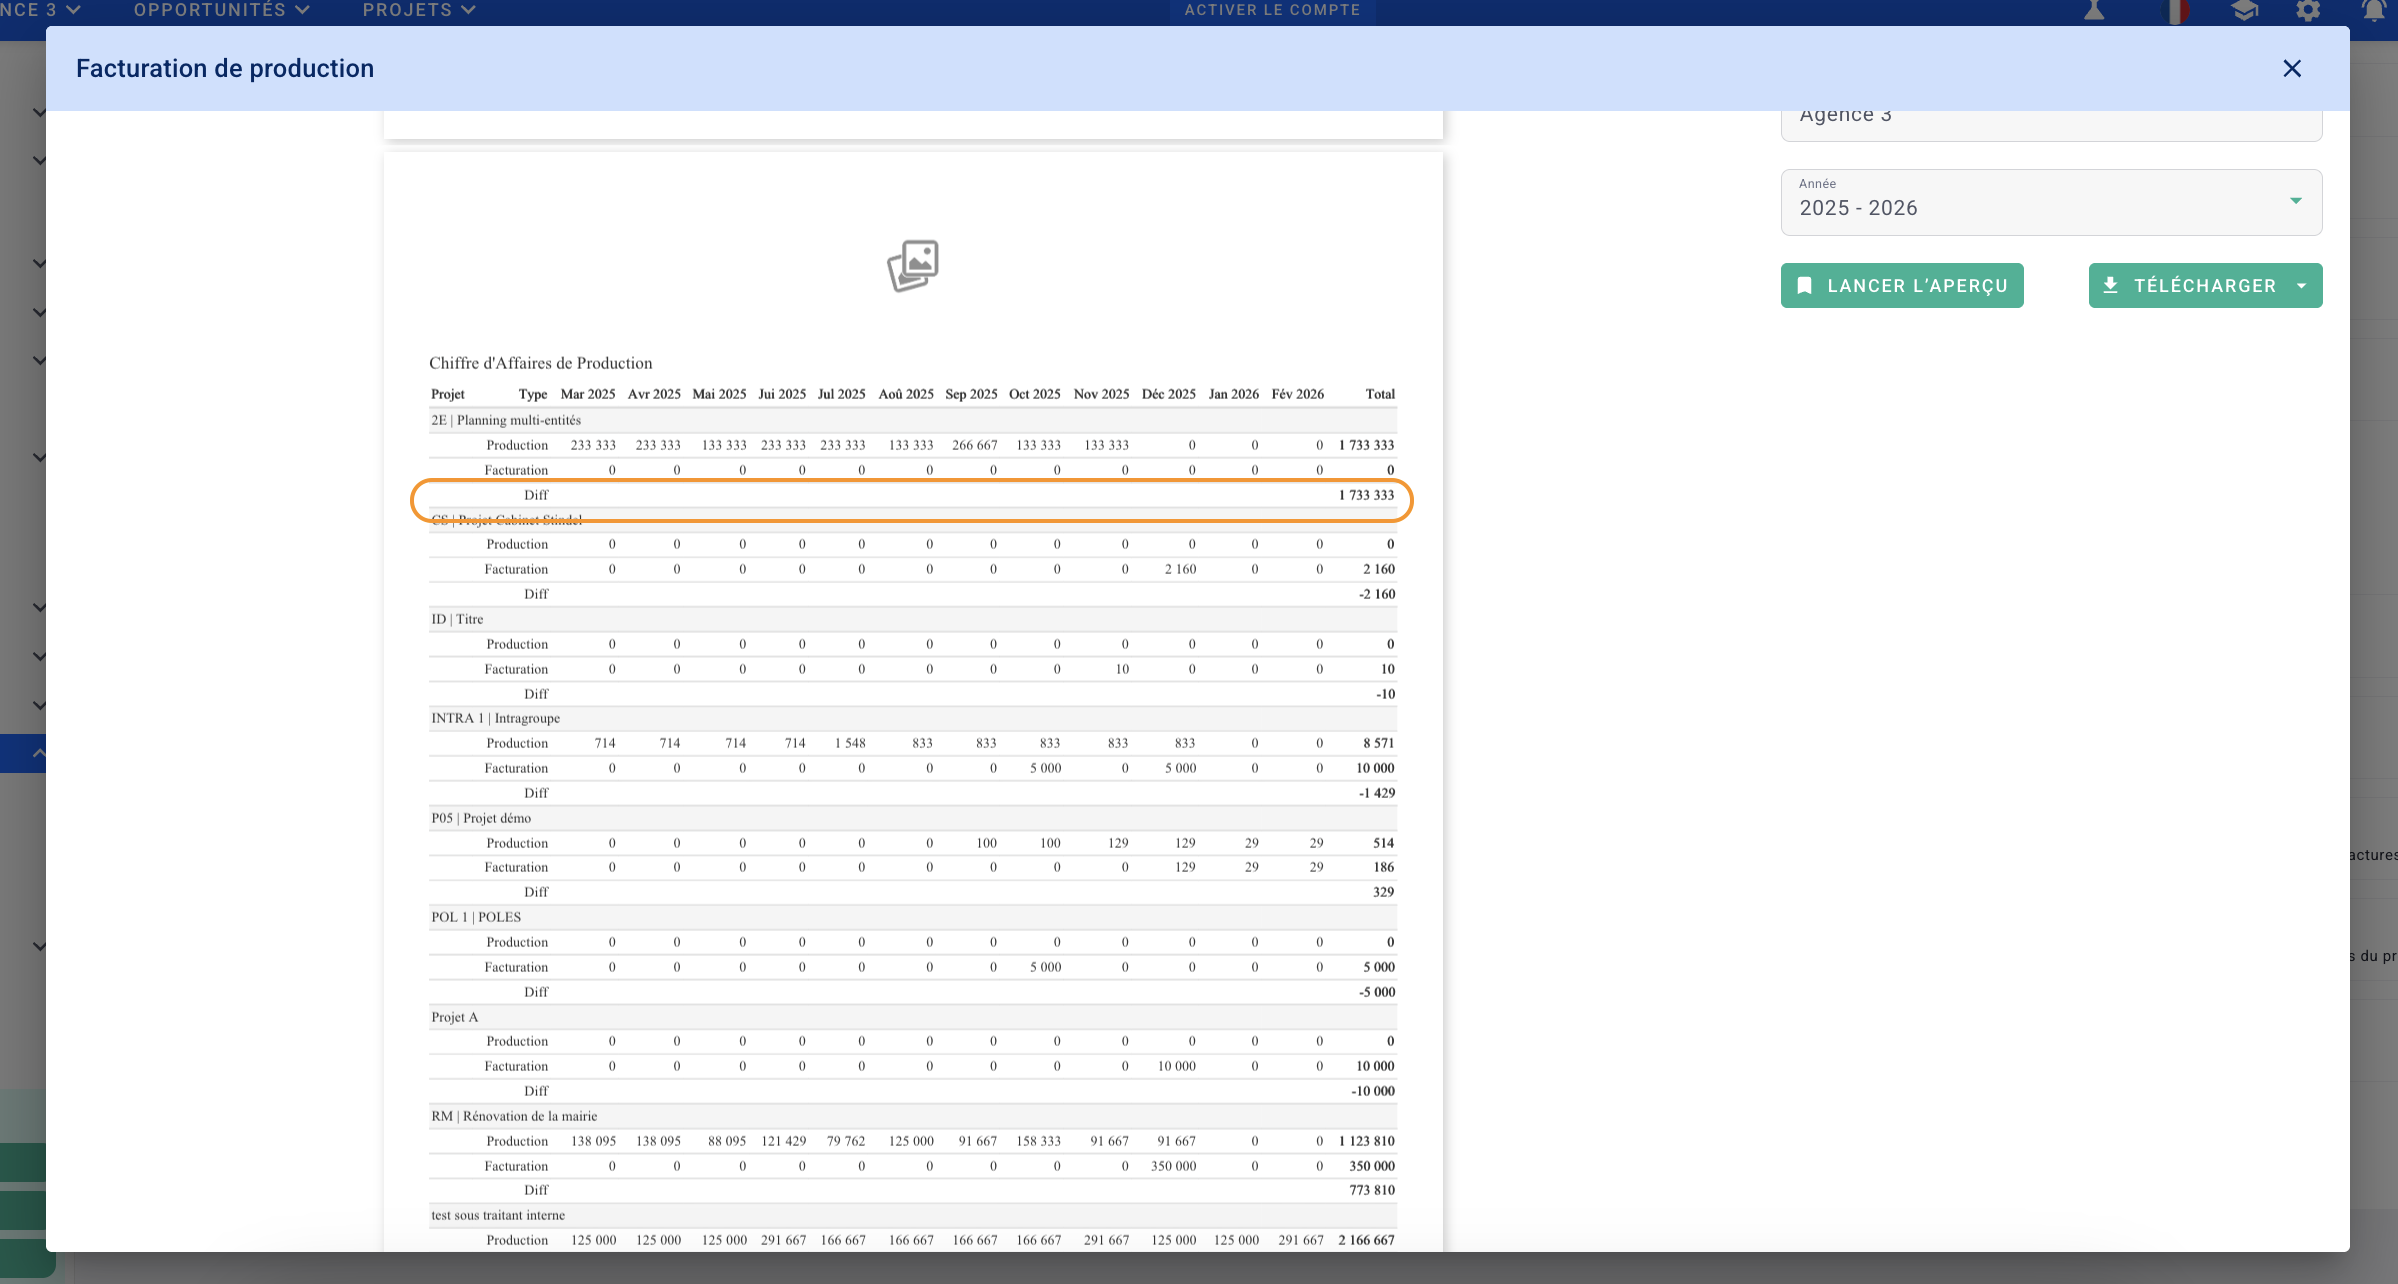Open the Opportunités menu
The height and width of the screenshot is (1284, 2398).
click(x=221, y=10)
